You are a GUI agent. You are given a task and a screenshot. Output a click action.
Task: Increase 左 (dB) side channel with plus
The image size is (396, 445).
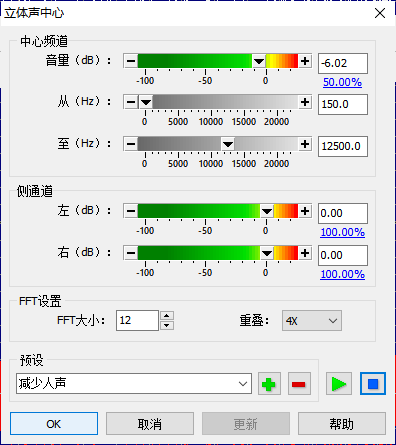point(305,211)
